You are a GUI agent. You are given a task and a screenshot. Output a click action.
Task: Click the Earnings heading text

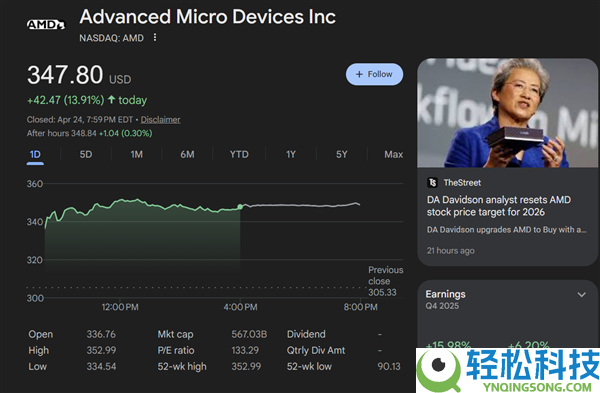click(x=445, y=294)
